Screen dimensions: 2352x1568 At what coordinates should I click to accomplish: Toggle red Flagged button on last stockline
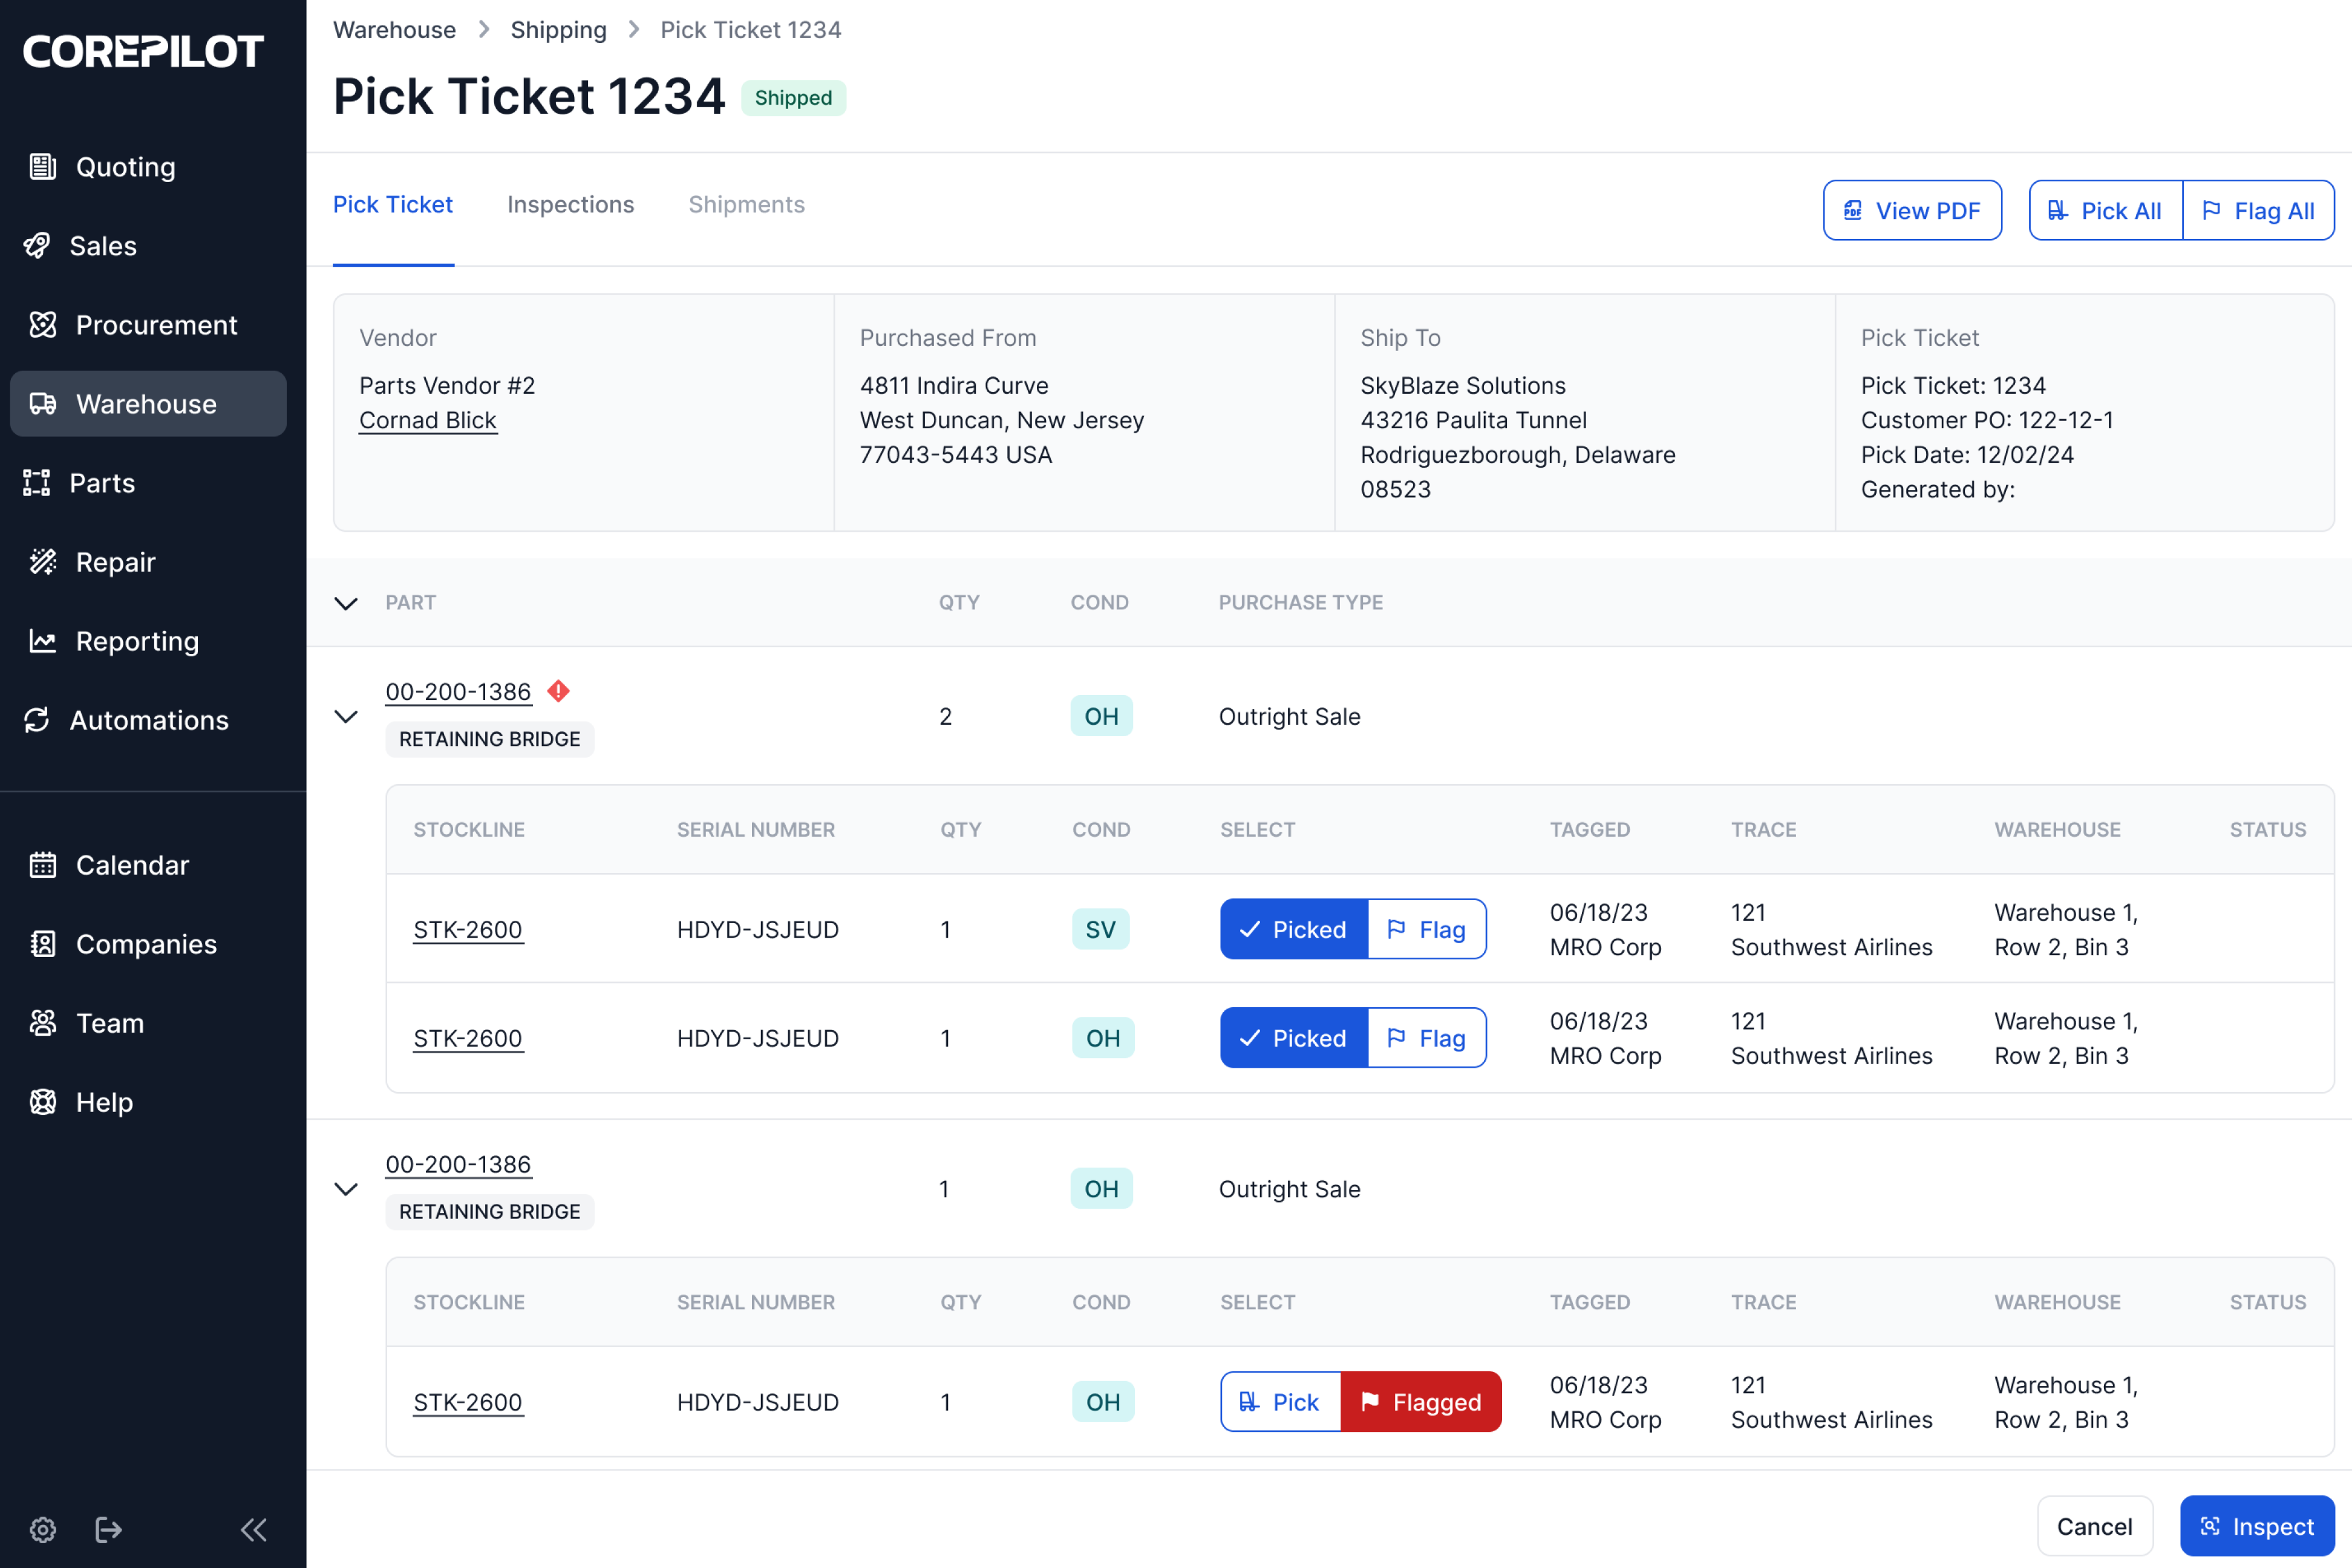pos(1421,1402)
